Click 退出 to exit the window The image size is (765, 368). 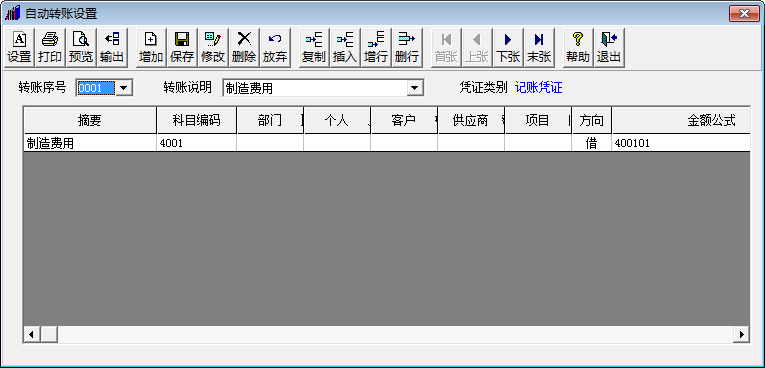609,47
